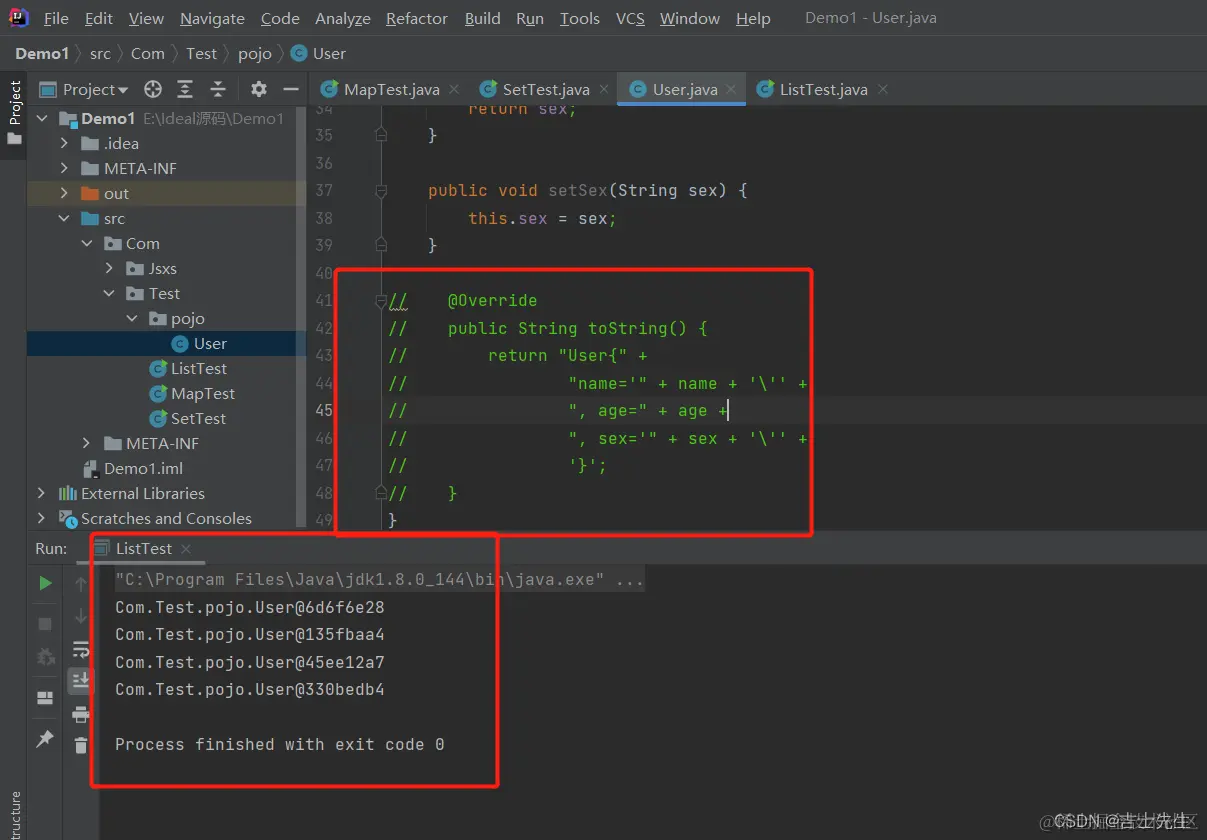Viewport: 1207px width, 840px height.
Task: Switch to the ListTest.java editor tab
Action: click(823, 89)
